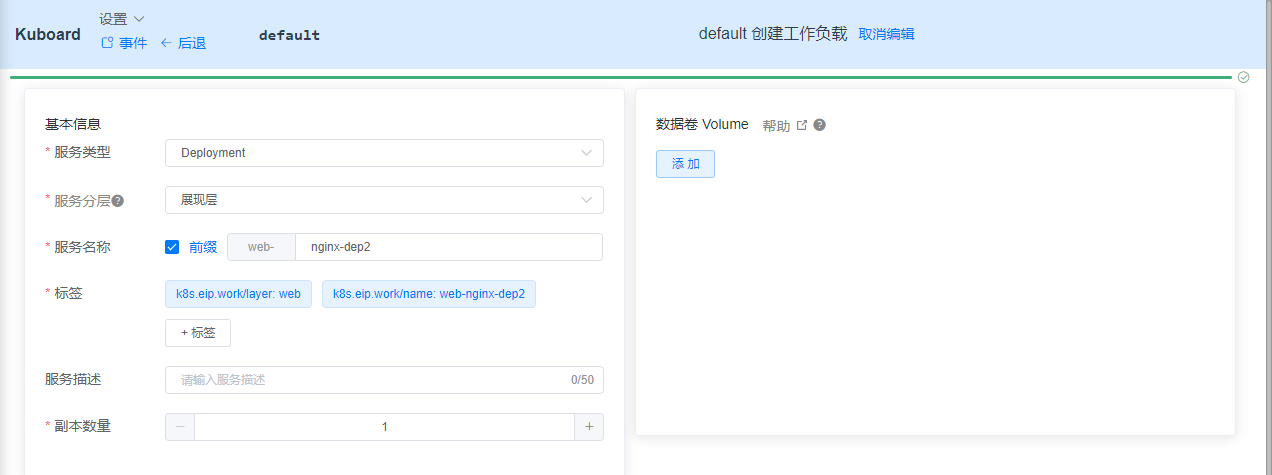Click the green progress check circle icon
1272x475 pixels.
click(x=1243, y=77)
